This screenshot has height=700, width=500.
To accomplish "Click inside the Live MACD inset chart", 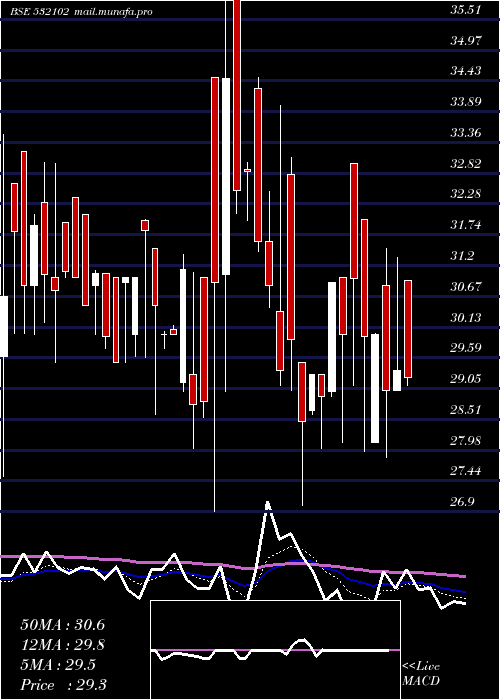I will point(275,650).
